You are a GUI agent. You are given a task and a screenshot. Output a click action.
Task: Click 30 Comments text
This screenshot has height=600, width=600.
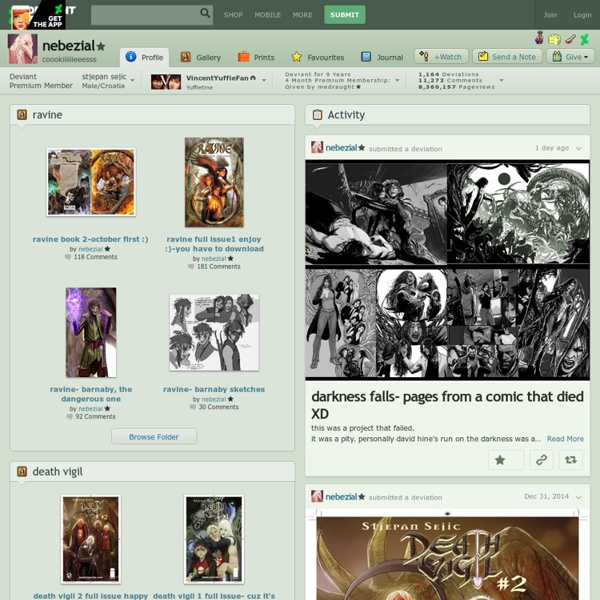[x=218, y=407]
